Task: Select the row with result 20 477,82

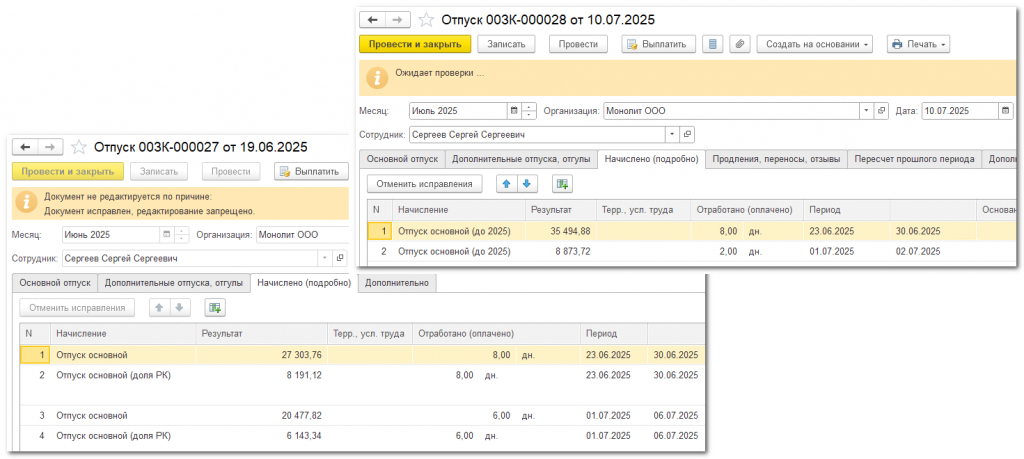Action: tap(363, 415)
